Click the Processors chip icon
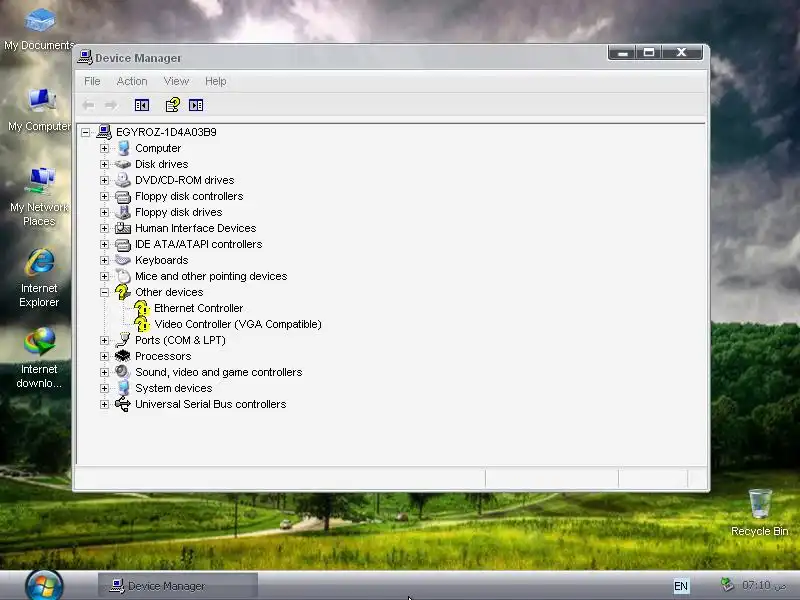The width and height of the screenshot is (800, 600). pos(123,356)
